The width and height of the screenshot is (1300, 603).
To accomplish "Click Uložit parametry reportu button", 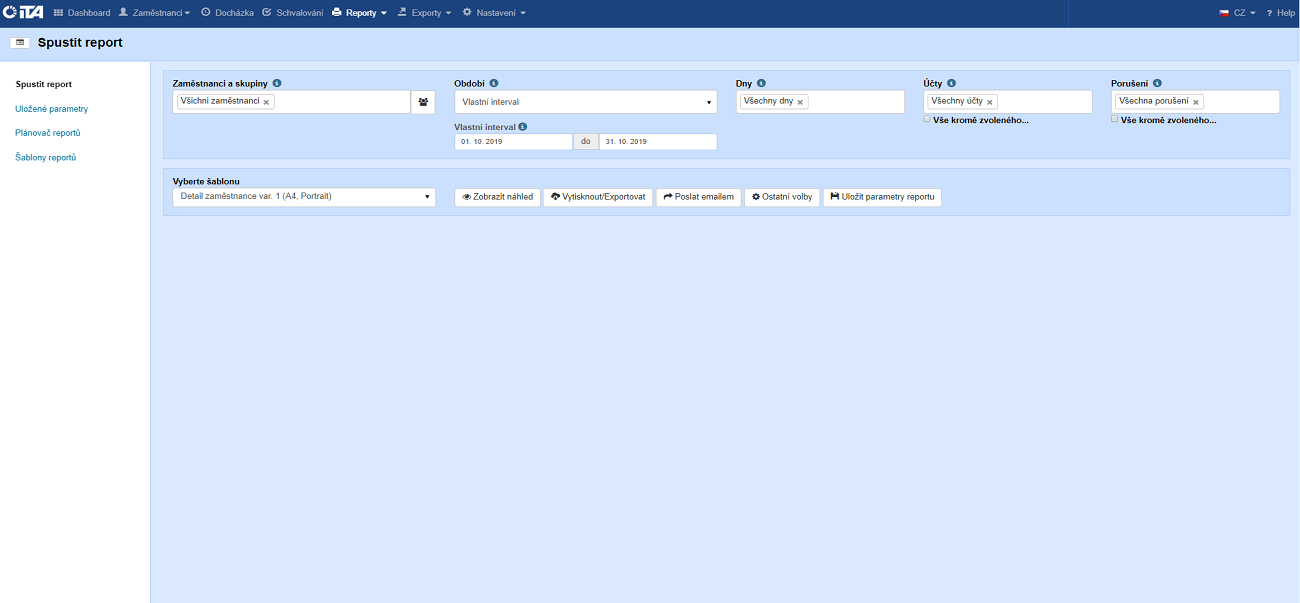I will click(x=882, y=197).
